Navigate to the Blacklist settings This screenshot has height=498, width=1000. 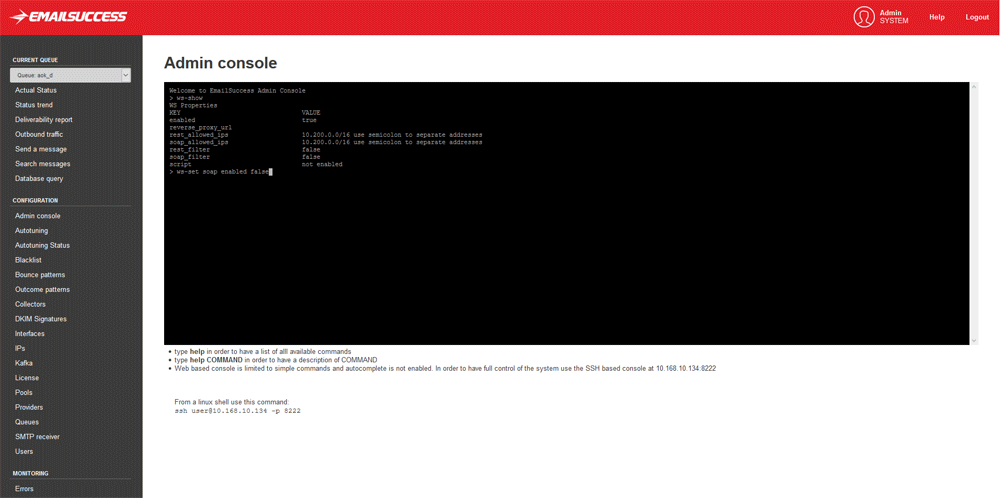pos(28,260)
